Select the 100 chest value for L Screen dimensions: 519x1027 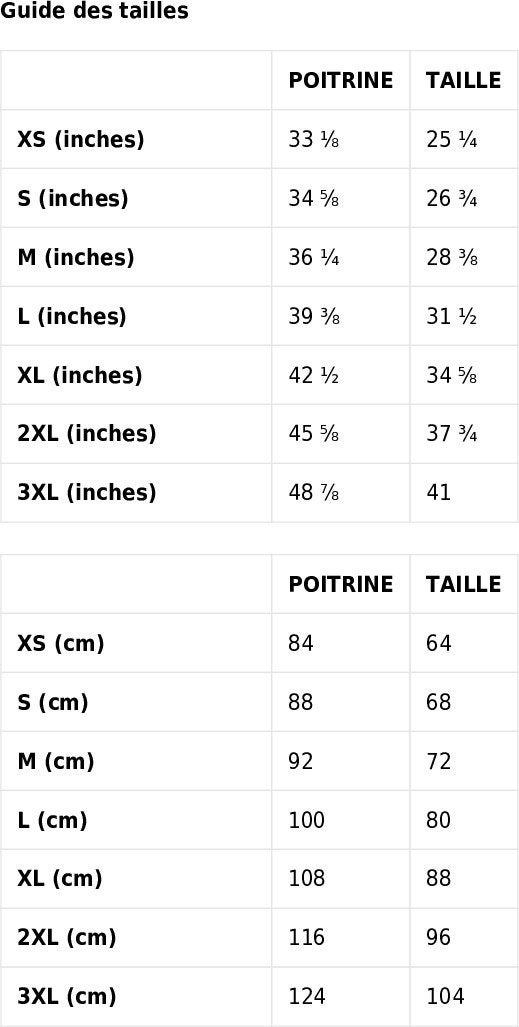(307, 820)
